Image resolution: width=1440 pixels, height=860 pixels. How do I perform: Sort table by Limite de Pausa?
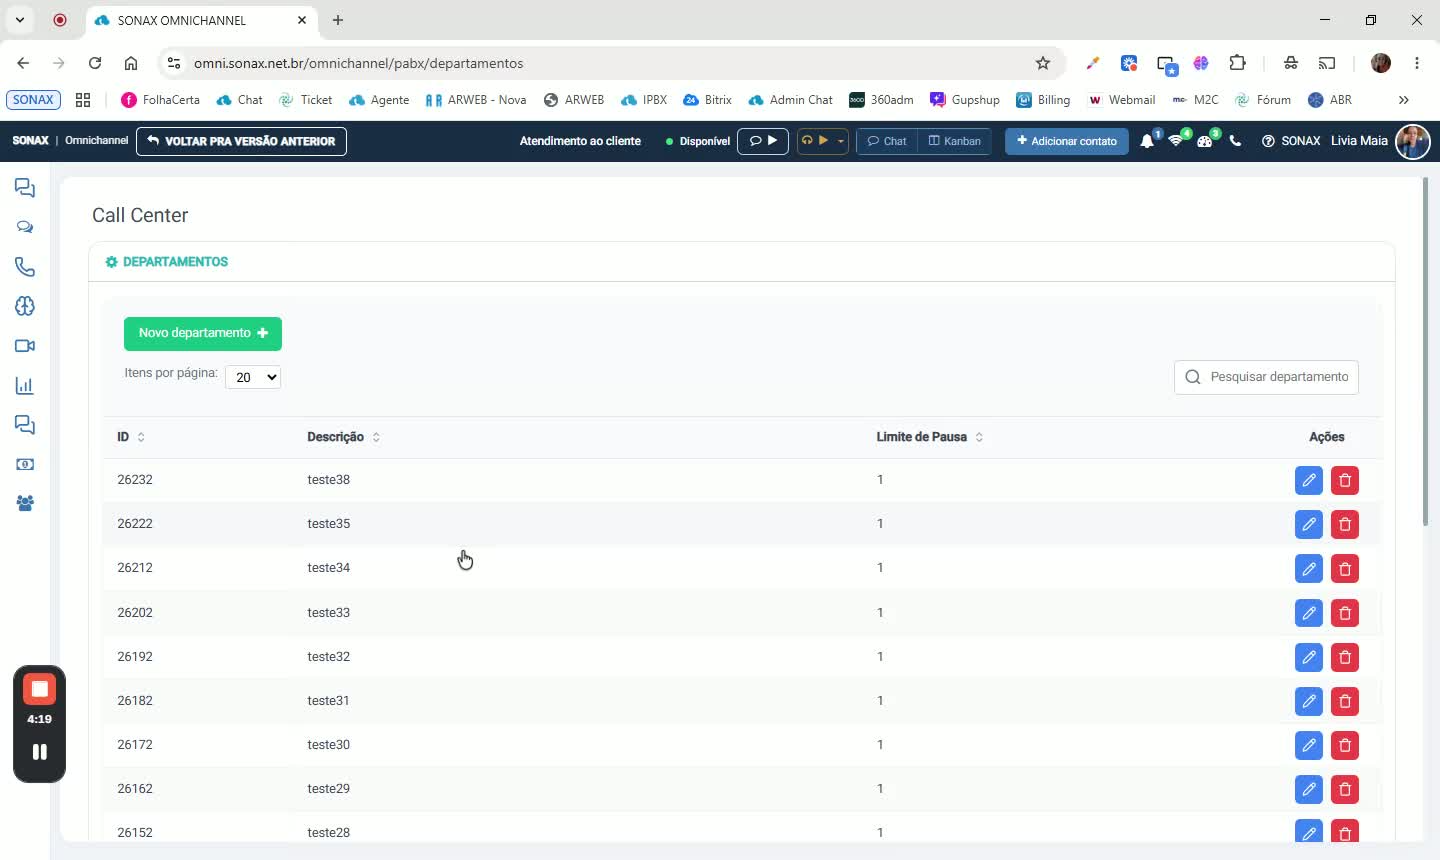pyautogui.click(x=929, y=437)
